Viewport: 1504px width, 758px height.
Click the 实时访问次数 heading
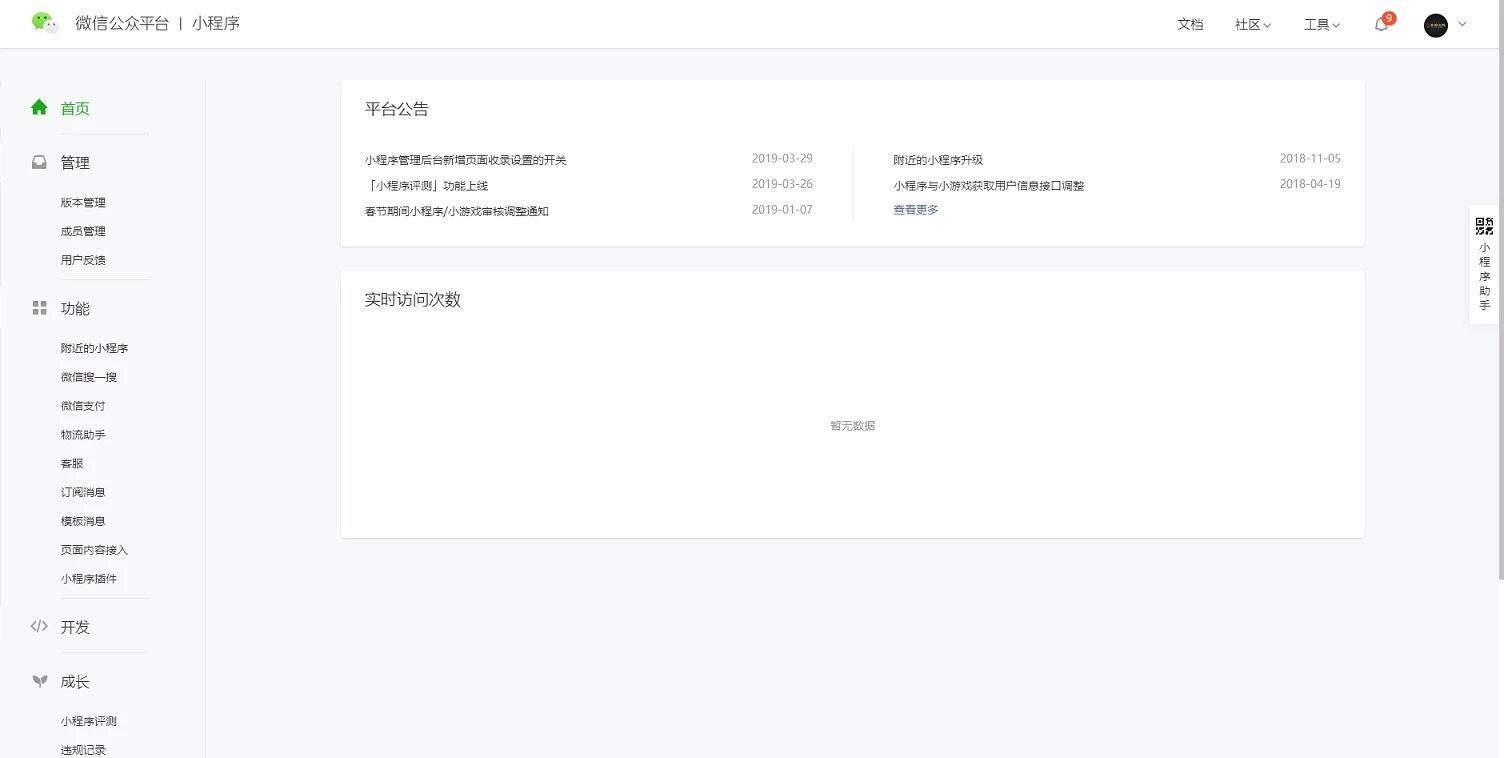(x=413, y=300)
